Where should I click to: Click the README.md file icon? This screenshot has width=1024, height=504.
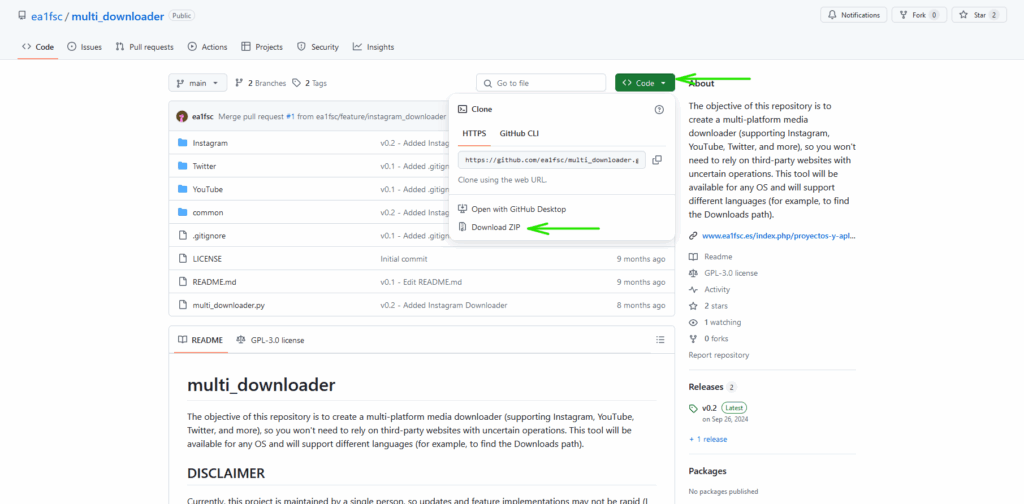pyautogui.click(x=183, y=282)
